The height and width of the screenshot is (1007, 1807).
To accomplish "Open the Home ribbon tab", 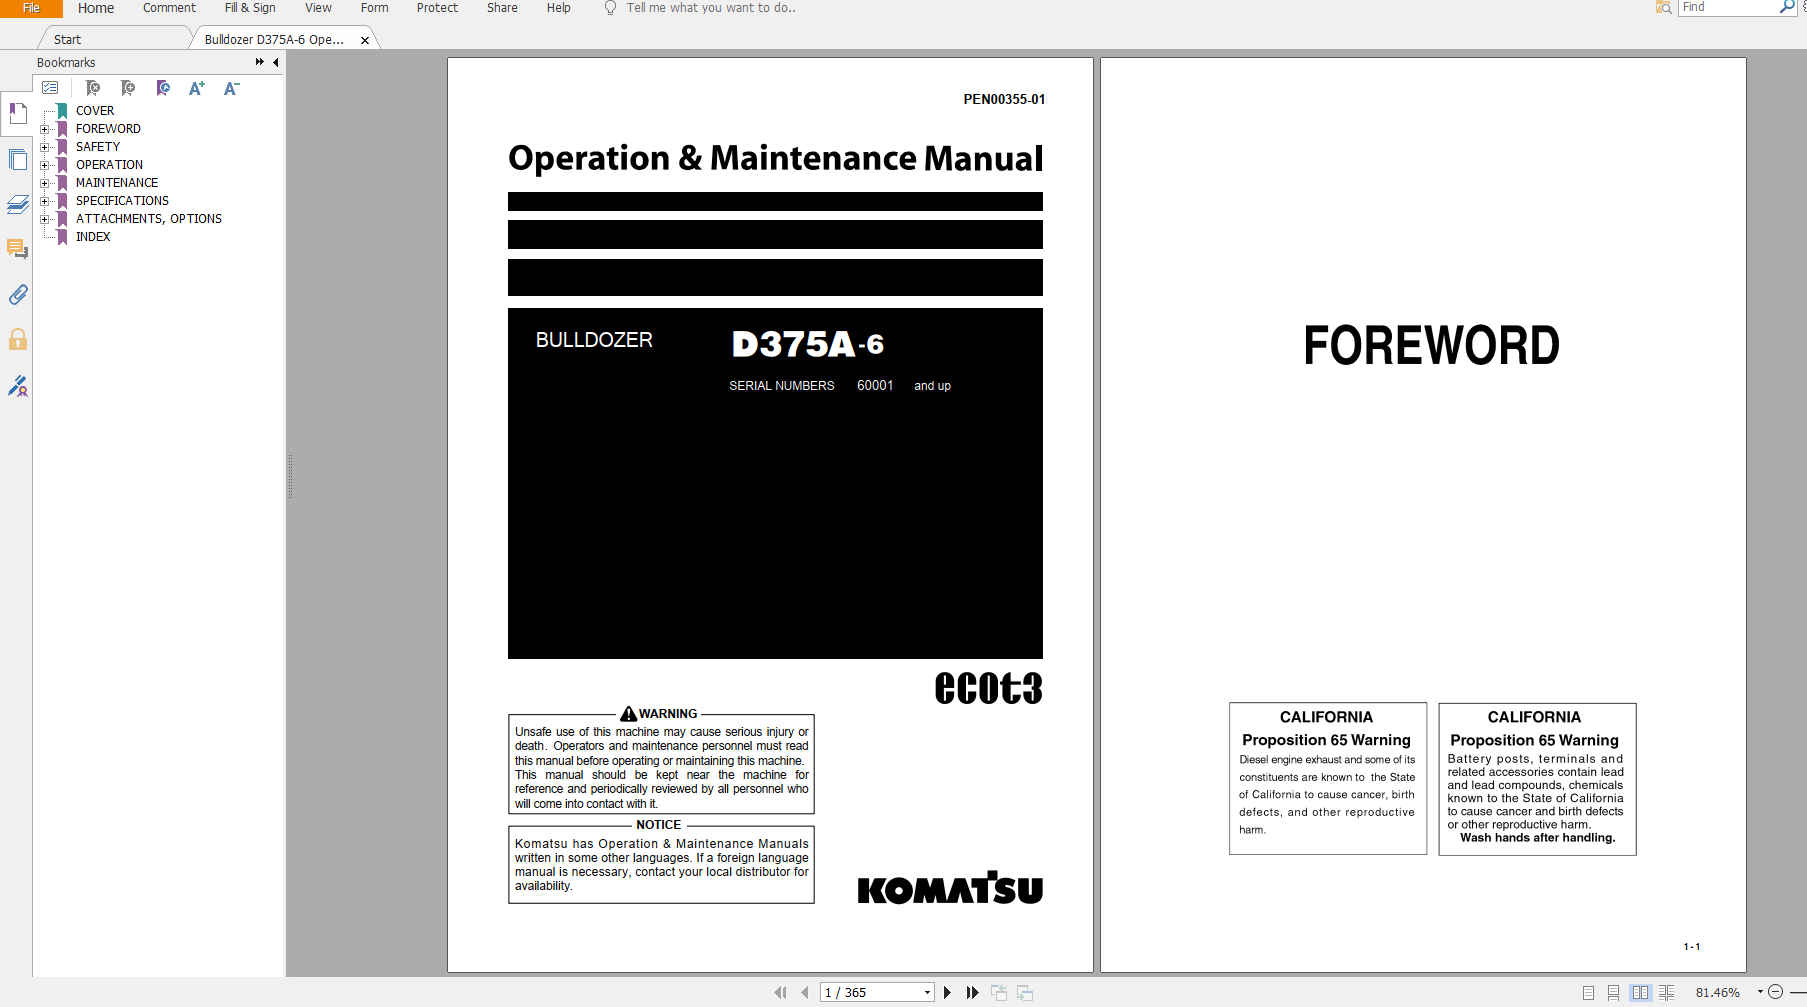I will pyautogui.click(x=96, y=8).
